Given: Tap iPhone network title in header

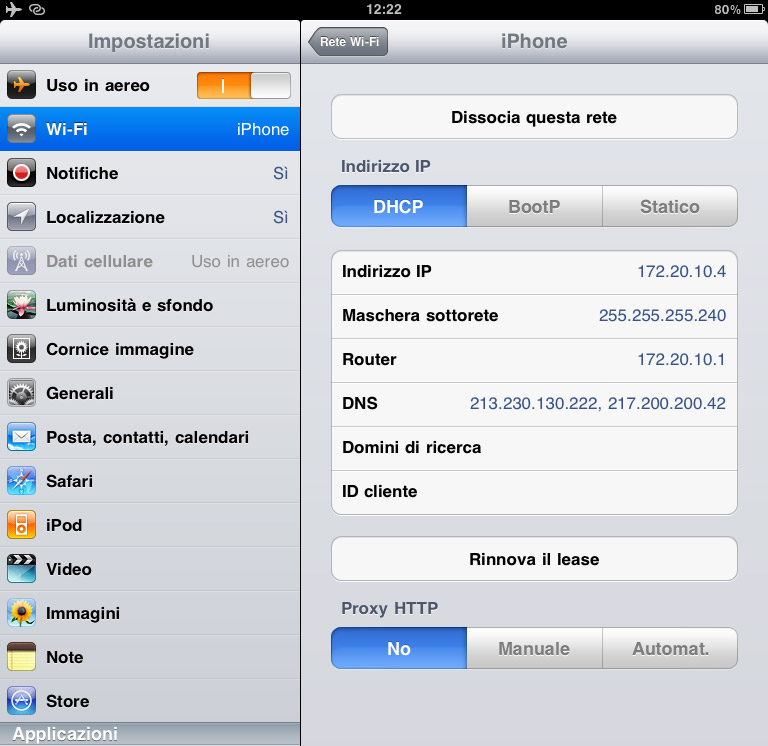Looking at the screenshot, I should pos(534,41).
